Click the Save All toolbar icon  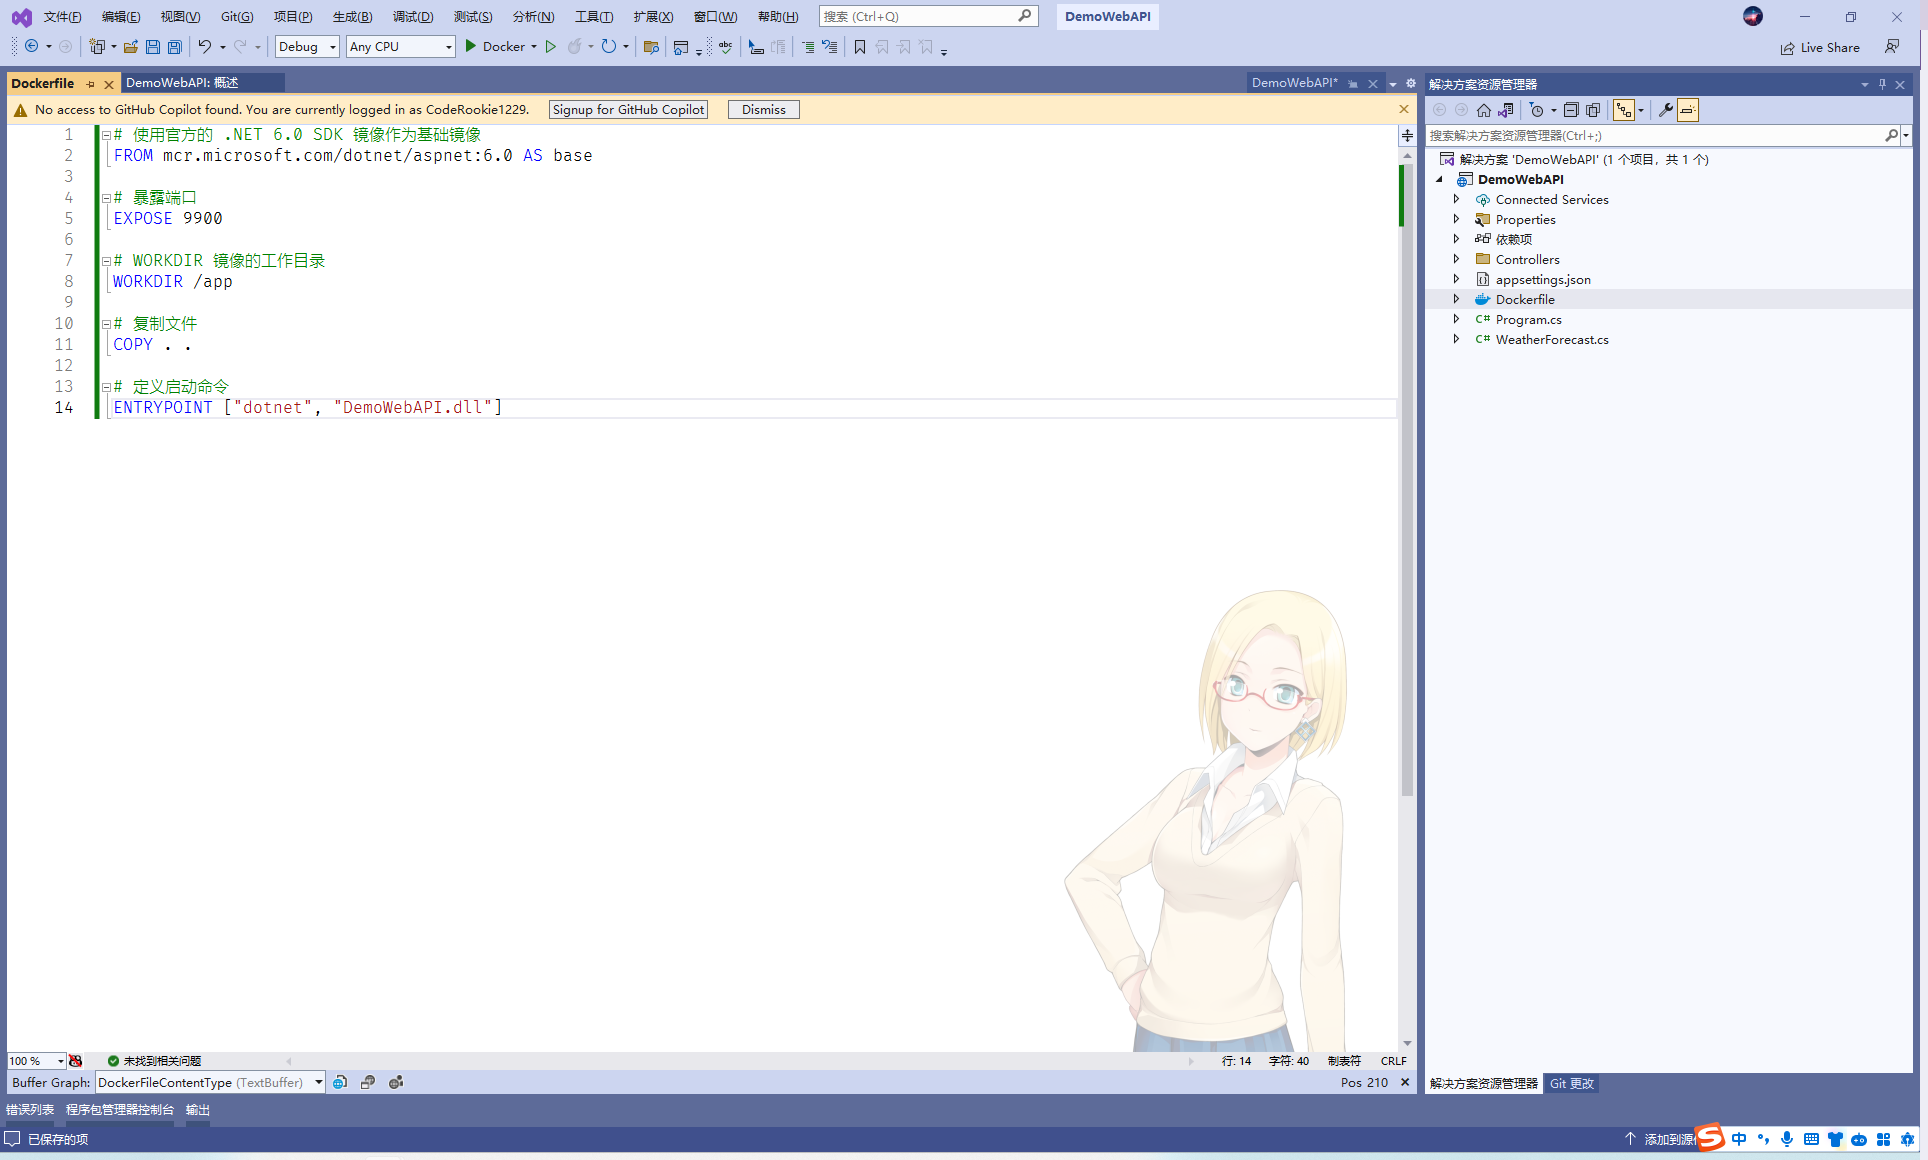click(175, 47)
